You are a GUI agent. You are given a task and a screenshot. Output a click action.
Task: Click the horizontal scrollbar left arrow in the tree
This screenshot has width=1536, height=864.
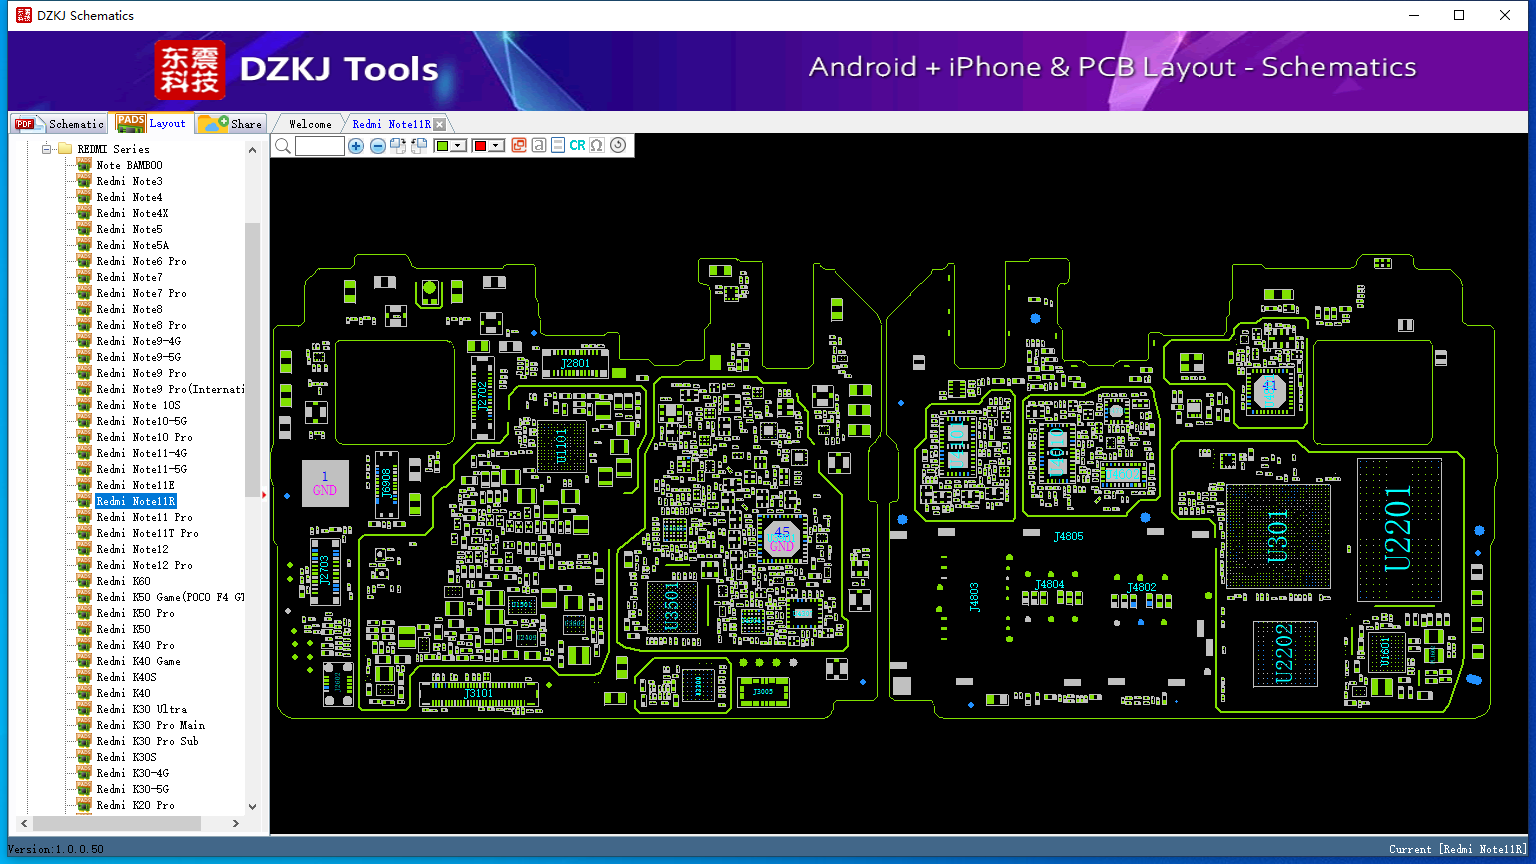tap(23, 824)
